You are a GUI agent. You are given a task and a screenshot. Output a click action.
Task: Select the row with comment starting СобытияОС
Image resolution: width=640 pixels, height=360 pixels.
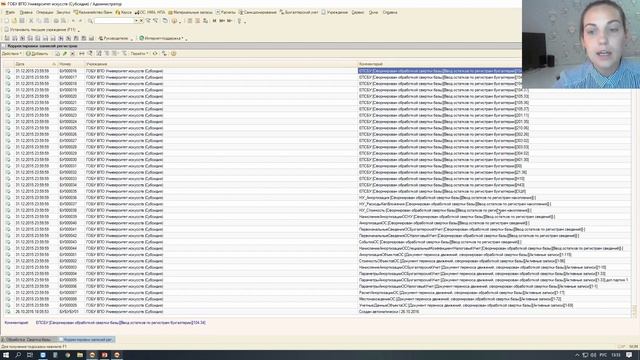pyautogui.click(x=316, y=242)
